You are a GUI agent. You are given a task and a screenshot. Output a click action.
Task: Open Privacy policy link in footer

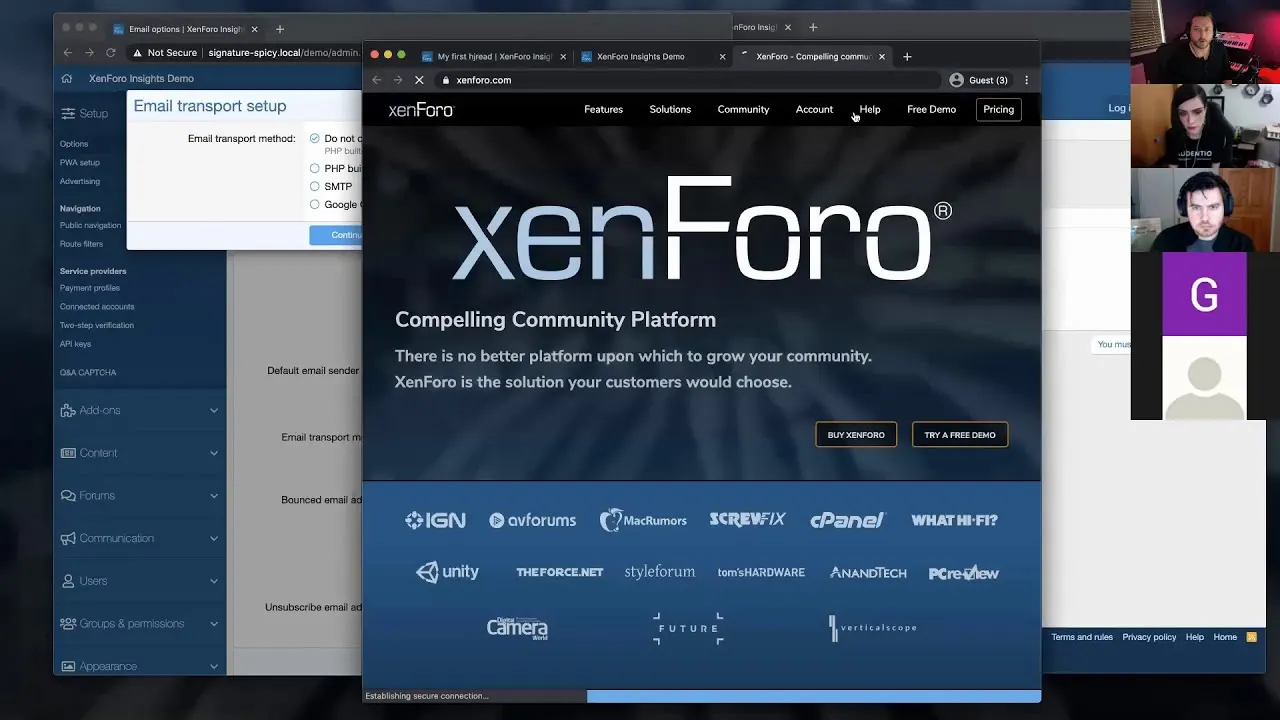1149,637
